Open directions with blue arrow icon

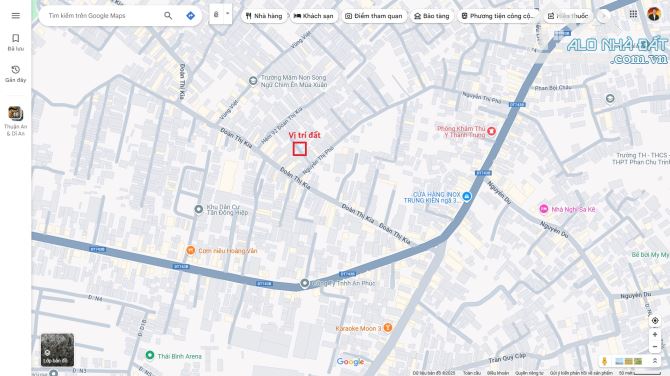(191, 16)
